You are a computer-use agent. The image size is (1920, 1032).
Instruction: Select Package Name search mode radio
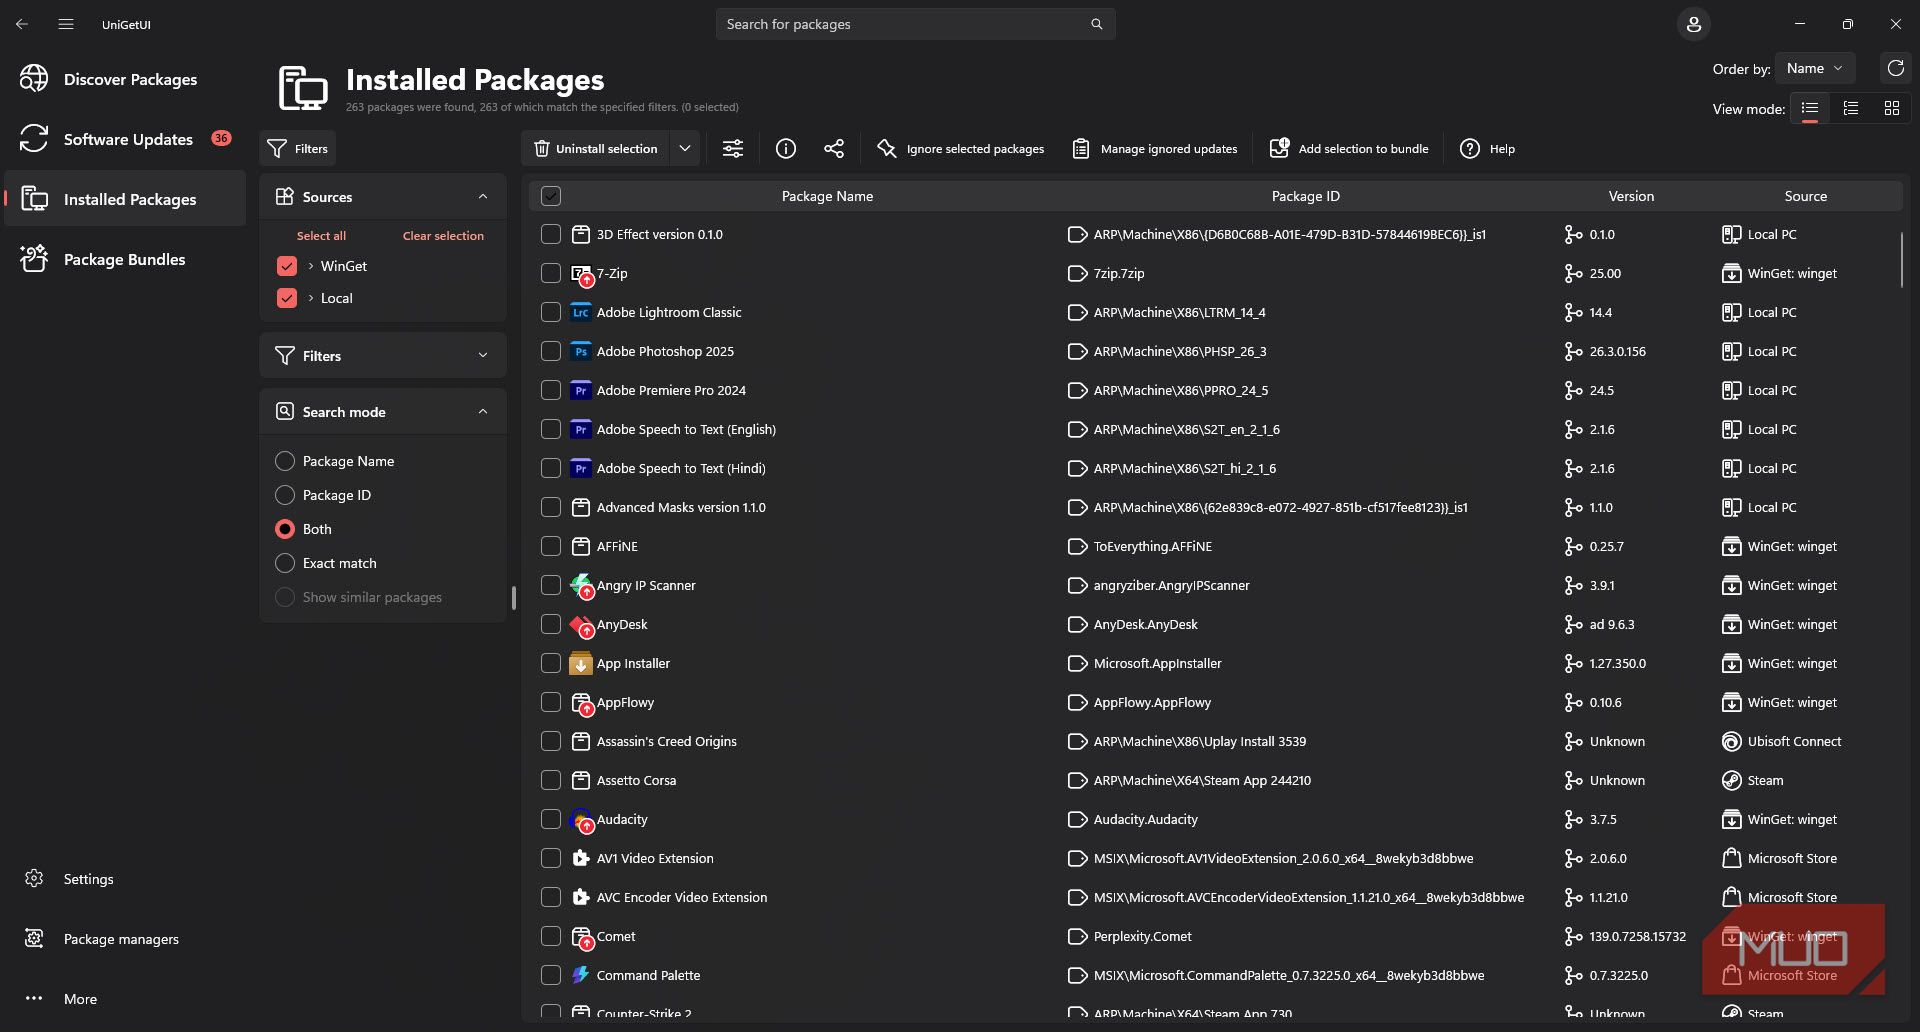[285, 461]
